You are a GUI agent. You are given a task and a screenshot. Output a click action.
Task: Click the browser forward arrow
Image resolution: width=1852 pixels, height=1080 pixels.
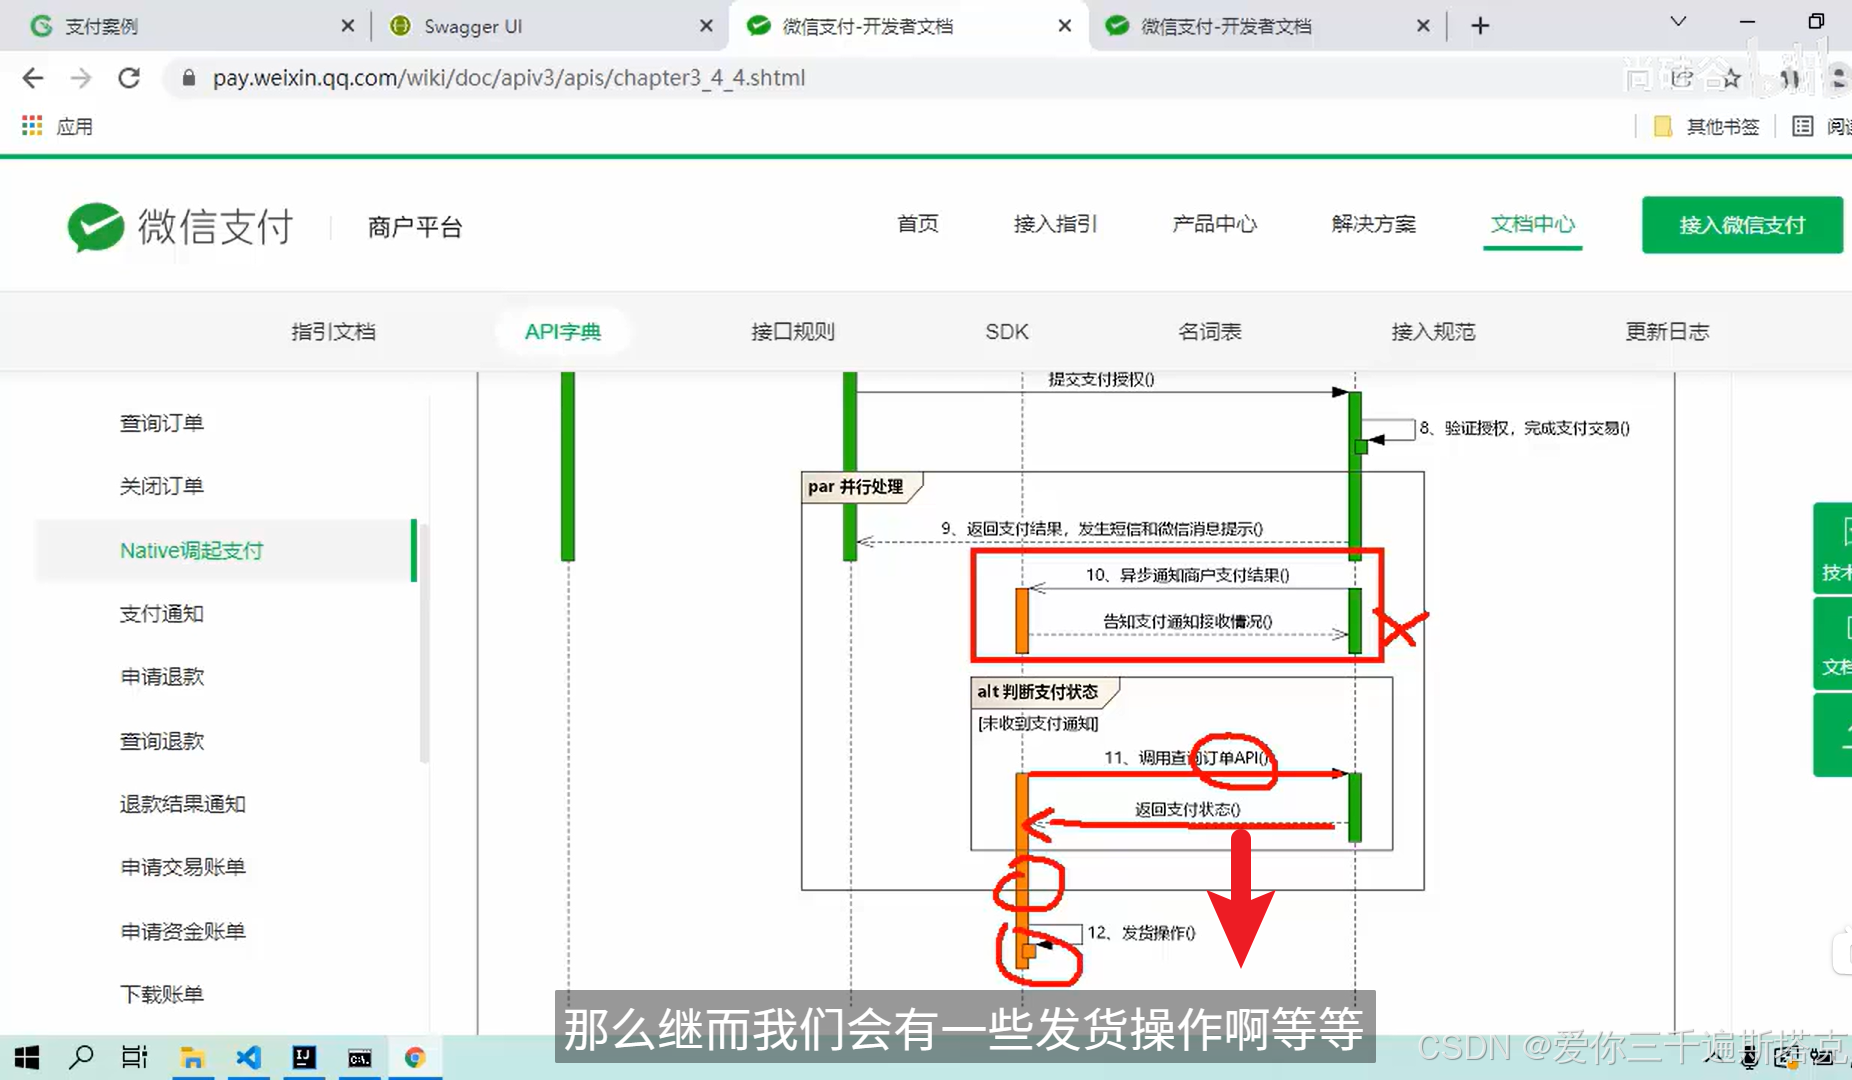[x=81, y=78]
